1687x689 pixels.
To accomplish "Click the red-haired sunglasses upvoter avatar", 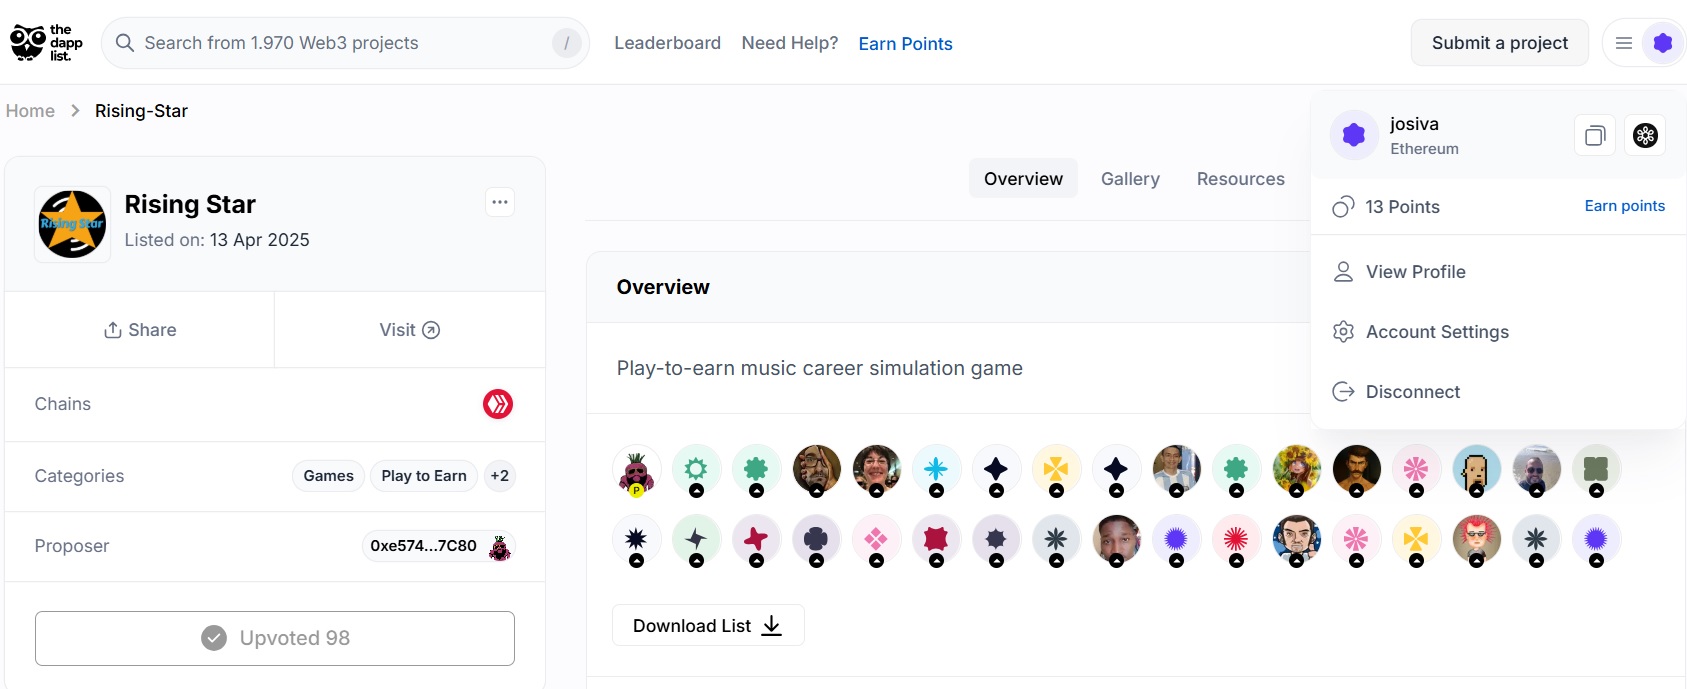I will [x=1476, y=540].
